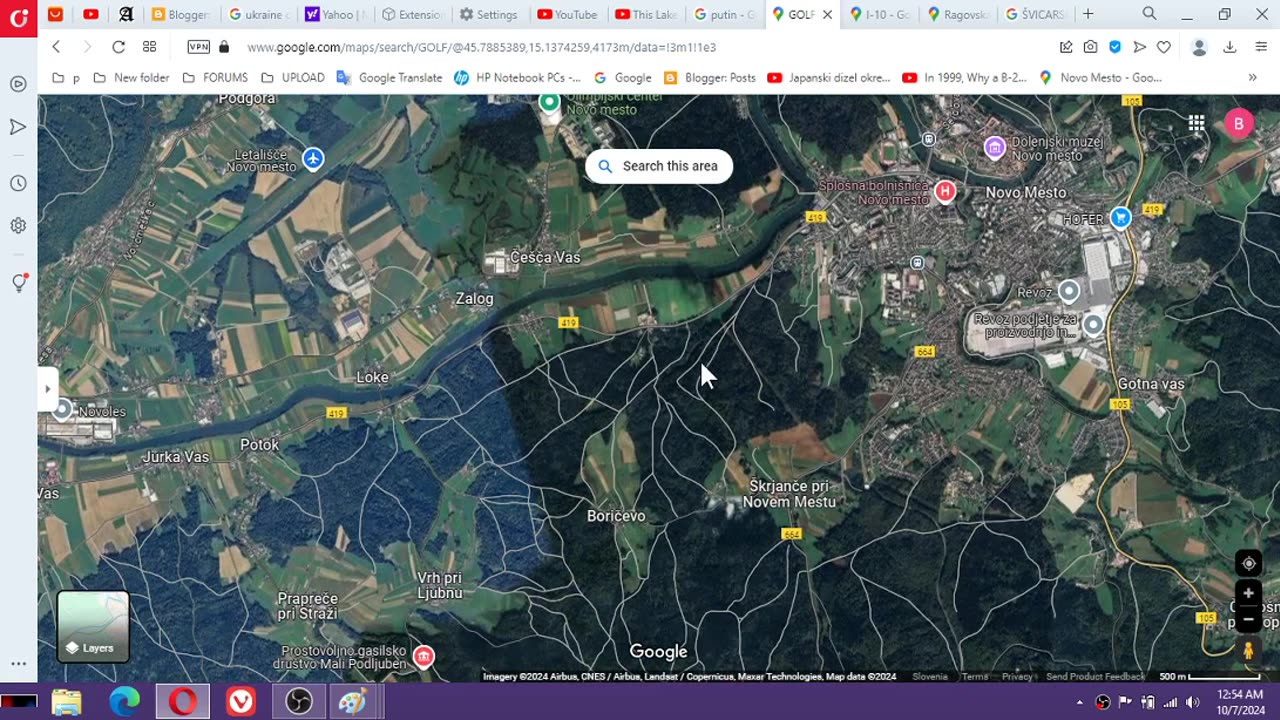This screenshot has width=1280, height=720.
Task: Open the Google Translate bookmark
Action: coord(390,77)
